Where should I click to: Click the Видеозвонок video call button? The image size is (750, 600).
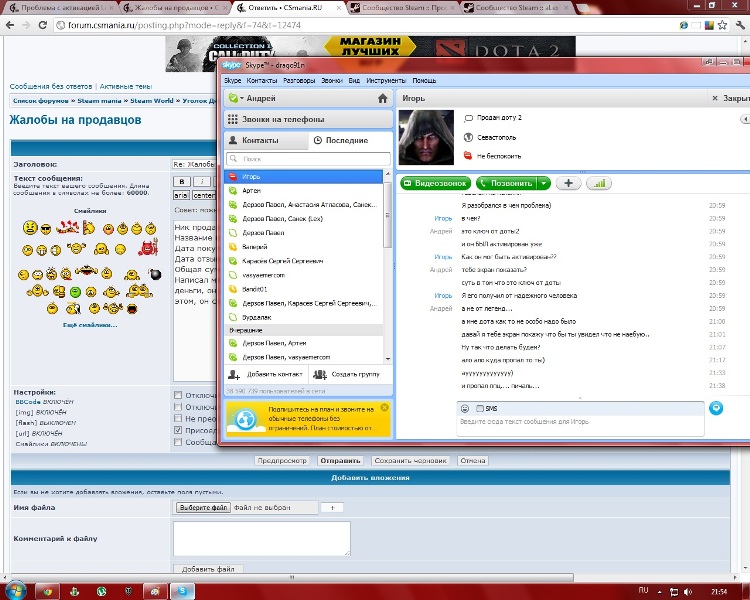click(436, 183)
